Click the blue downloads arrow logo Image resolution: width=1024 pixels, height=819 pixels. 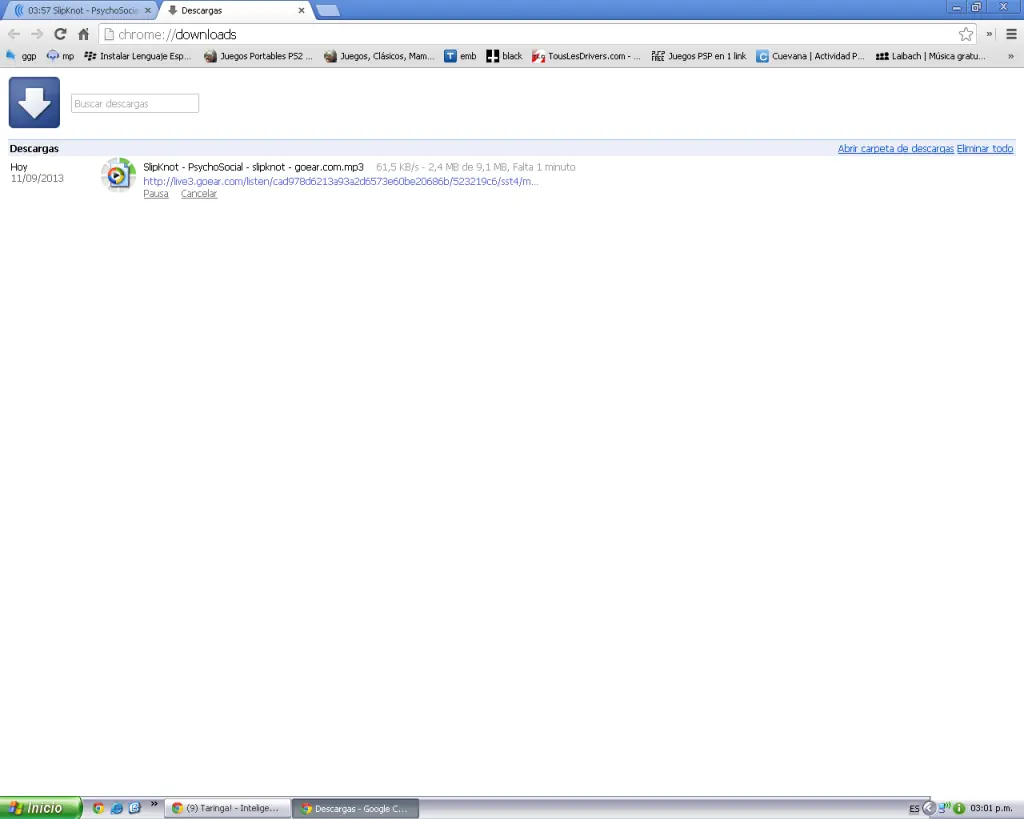34,103
